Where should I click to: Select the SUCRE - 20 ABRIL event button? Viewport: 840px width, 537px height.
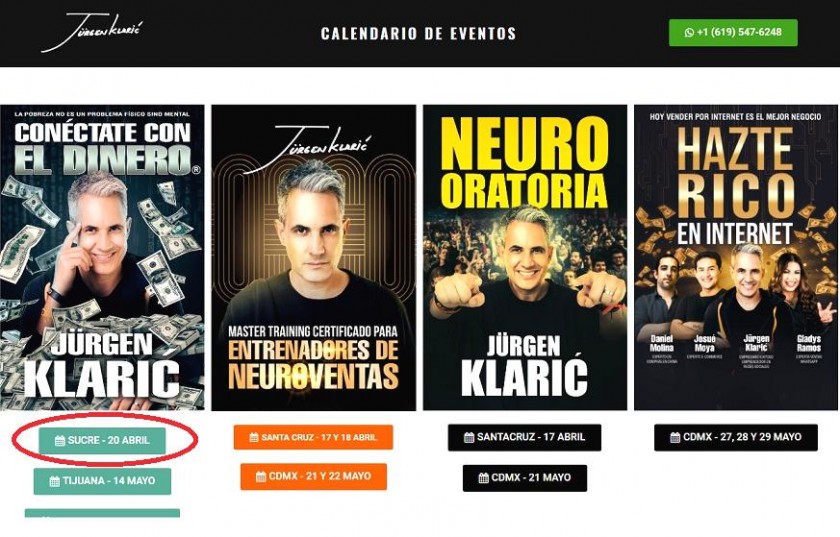tap(102, 441)
